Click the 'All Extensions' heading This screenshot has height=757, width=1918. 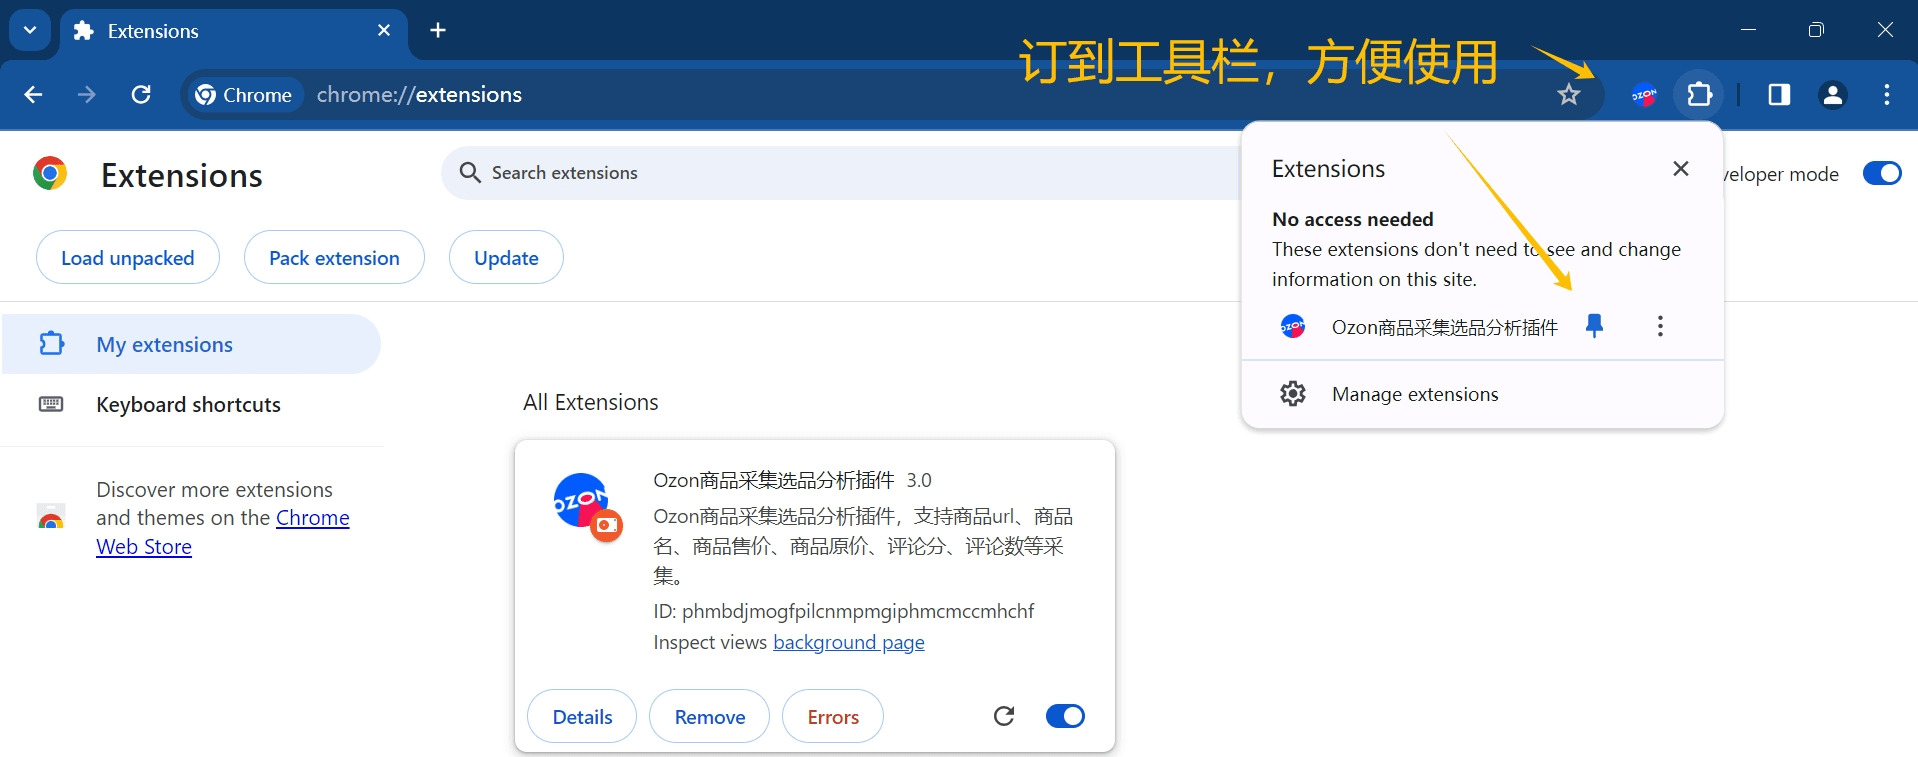click(x=591, y=402)
